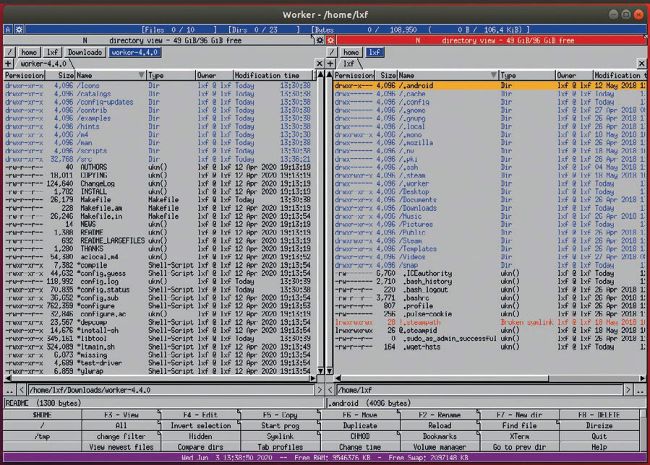
Task: Click left panel horizontal scrollbar right arrow
Action: (x=313, y=378)
